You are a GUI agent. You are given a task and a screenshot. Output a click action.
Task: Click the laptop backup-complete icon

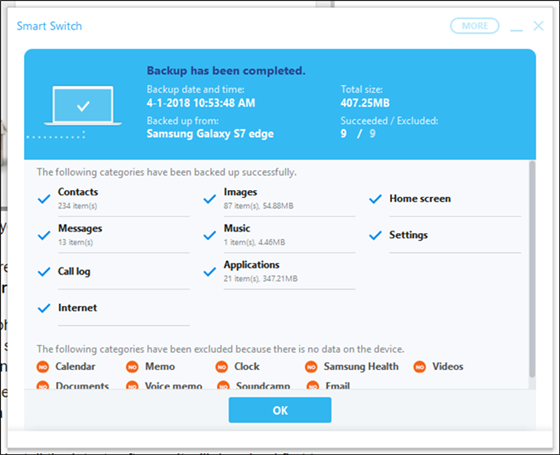83,106
